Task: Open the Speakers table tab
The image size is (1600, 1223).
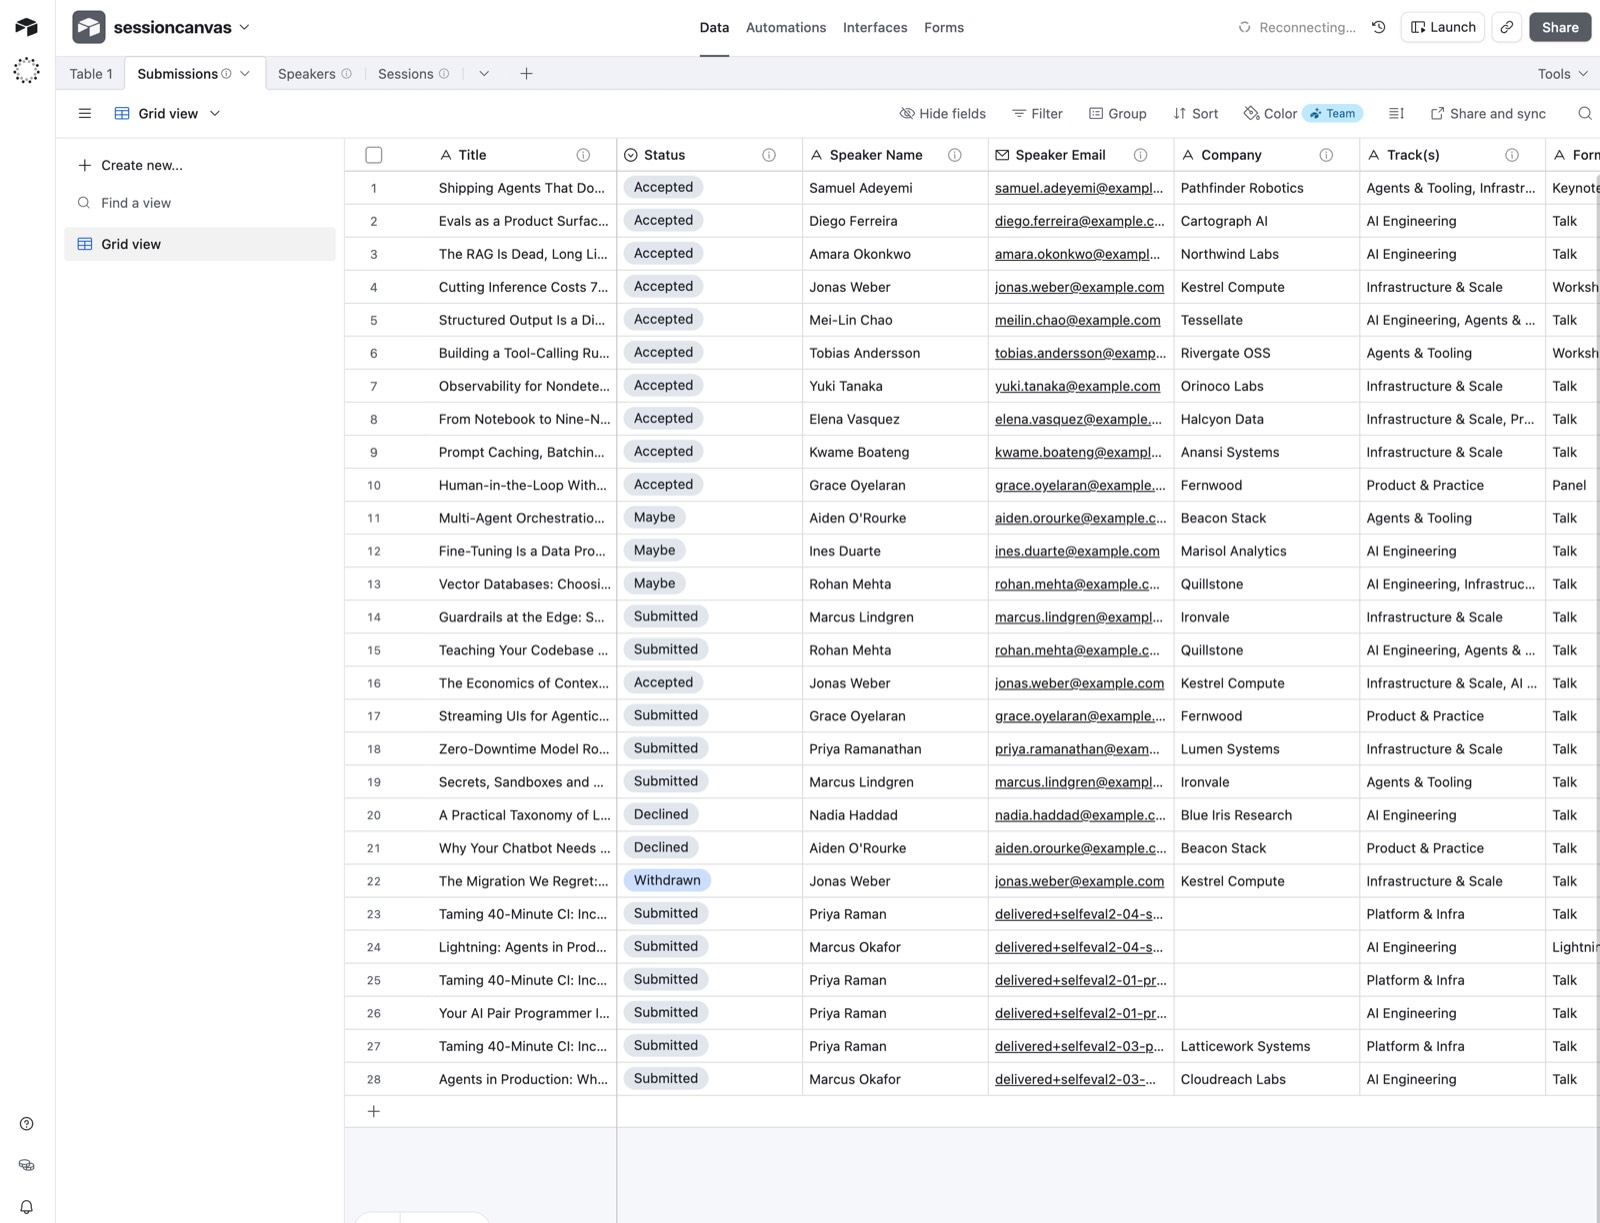Action: [x=307, y=73]
